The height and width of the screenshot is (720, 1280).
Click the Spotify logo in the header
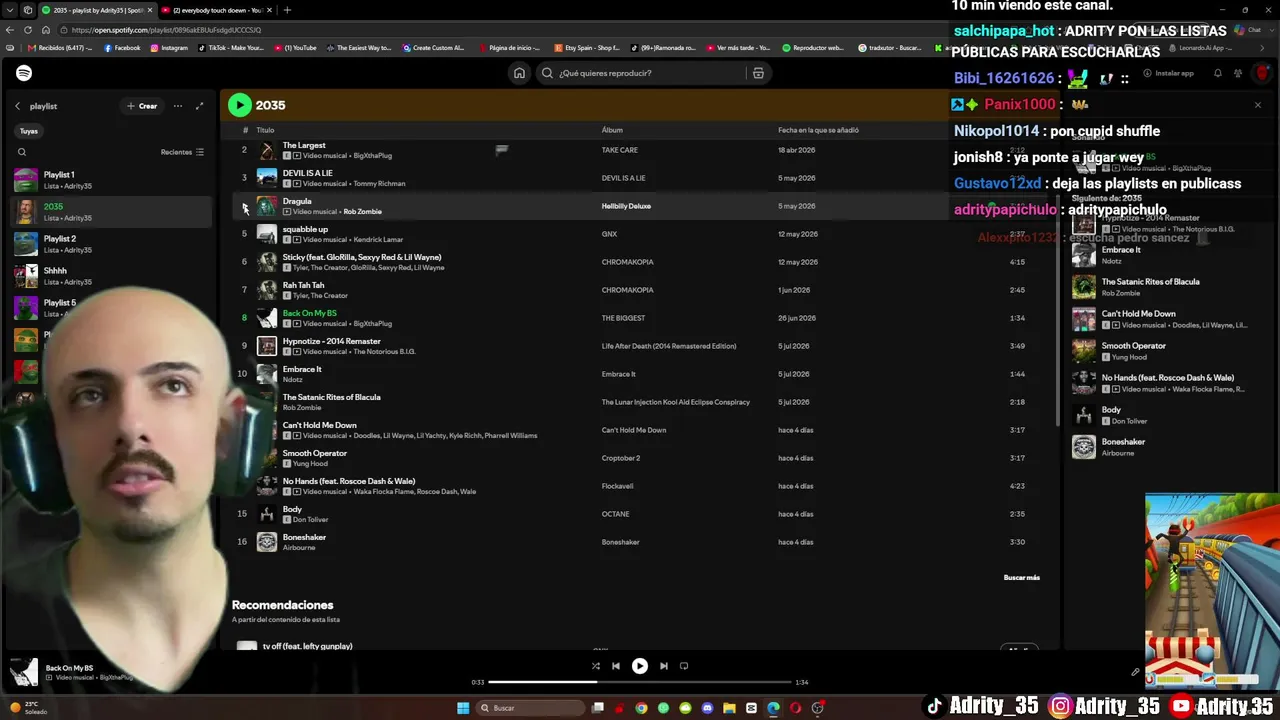click(24, 73)
